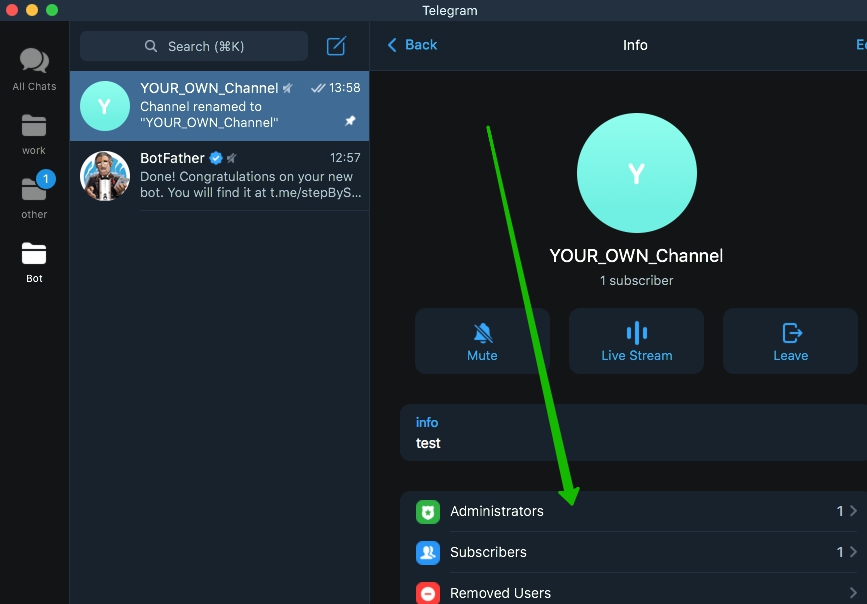Click the Telegram window title
The width and height of the screenshot is (867, 604).
pyautogui.click(x=450, y=11)
